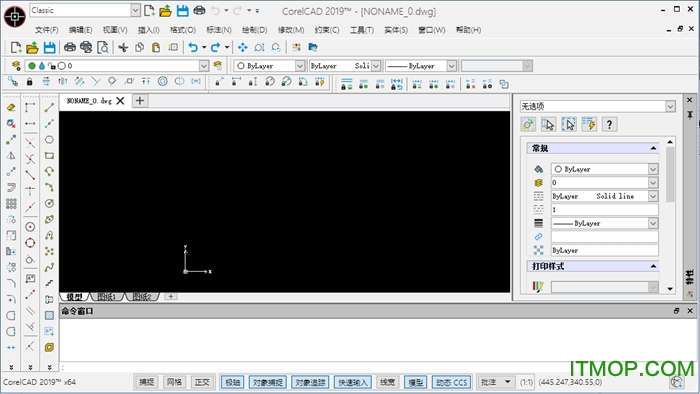Toggle 对象捕捉 entity snap
This screenshot has width=700, height=394.
(x=267, y=382)
